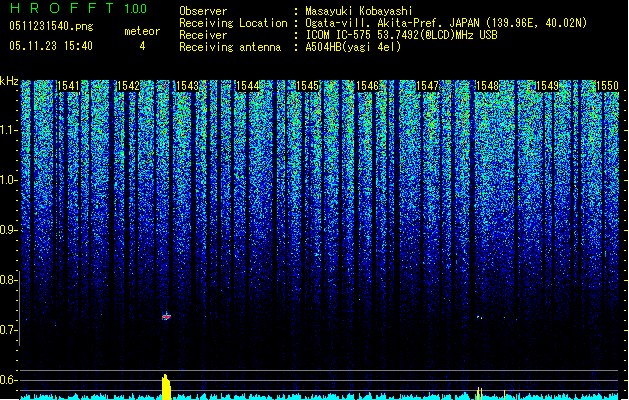The image size is (629, 400).
Task: Click the date stamp 05.11.23 15:40
Action: click(x=51, y=46)
